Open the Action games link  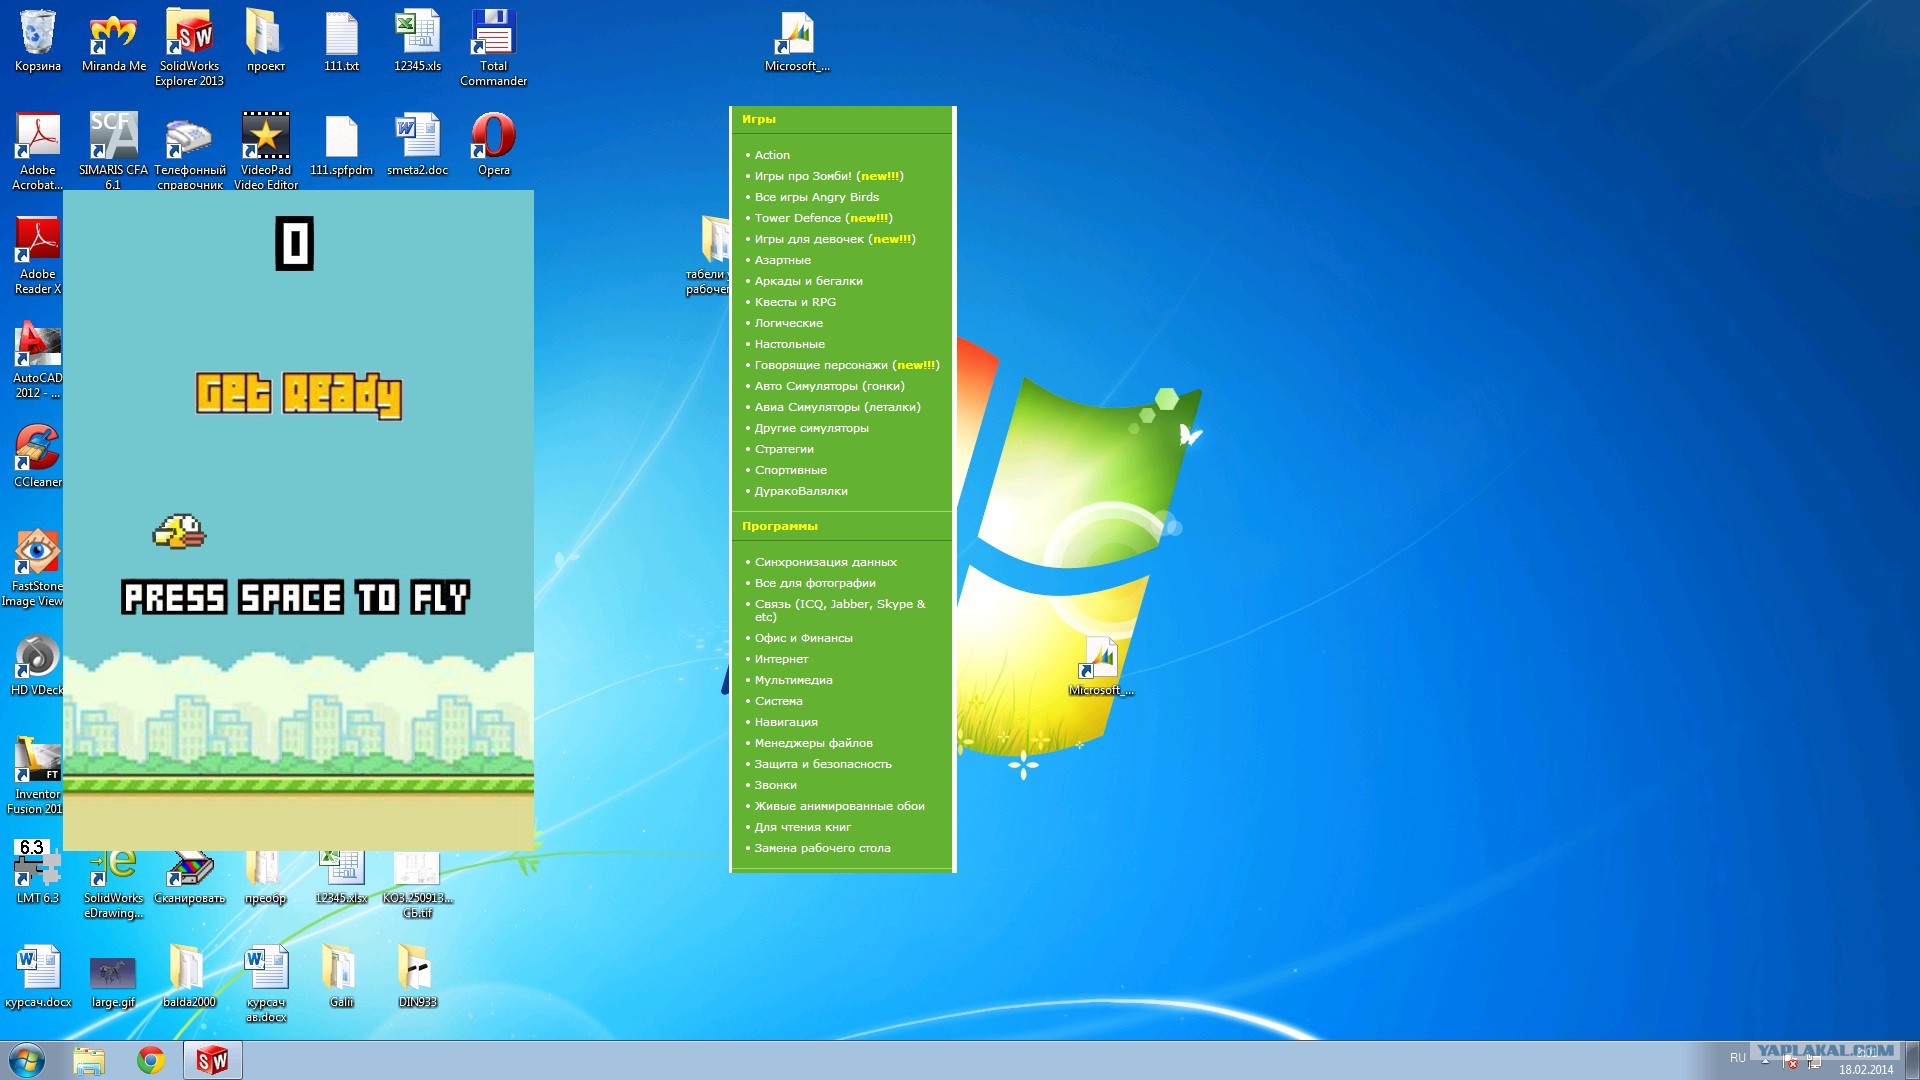(772, 155)
